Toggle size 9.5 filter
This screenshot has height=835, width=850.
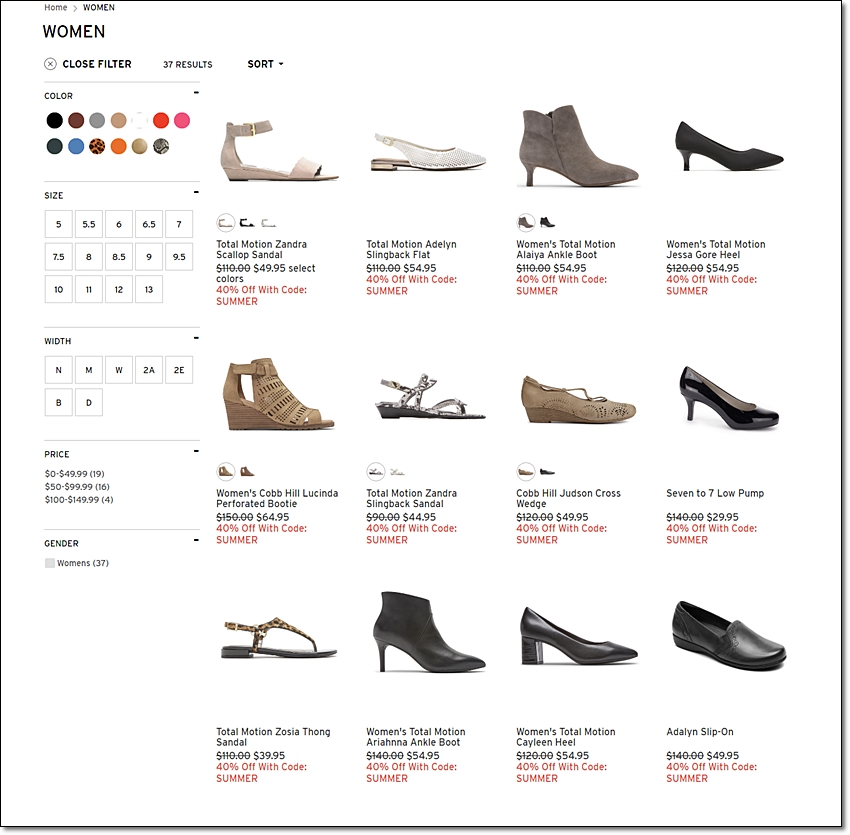pyautogui.click(x=179, y=257)
